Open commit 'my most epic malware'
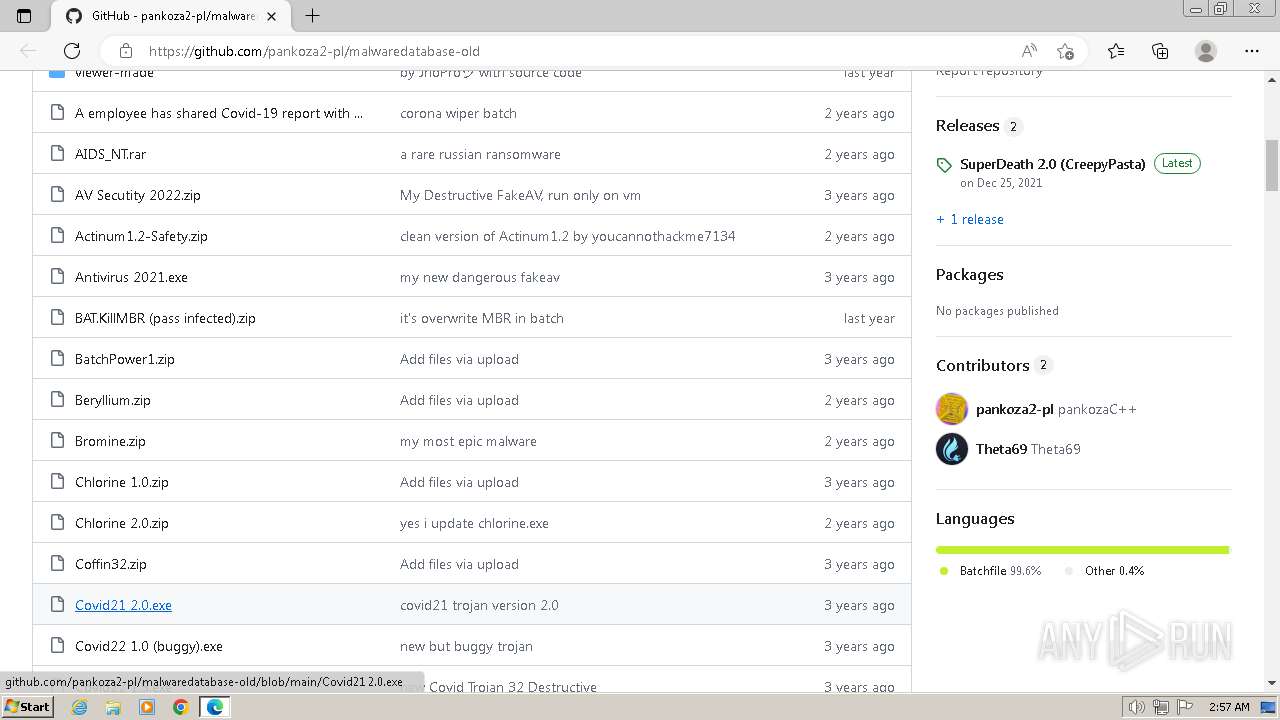The height and width of the screenshot is (720, 1280). pos(468,441)
